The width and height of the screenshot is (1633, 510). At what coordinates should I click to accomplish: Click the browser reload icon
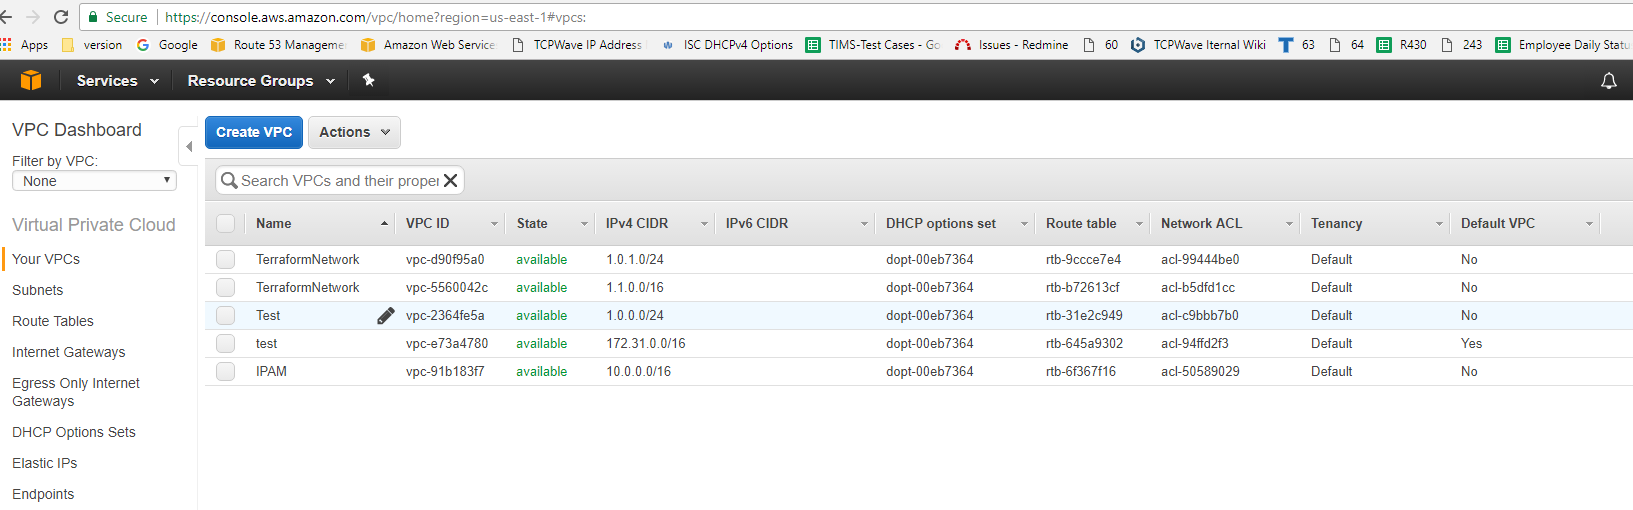tap(60, 17)
